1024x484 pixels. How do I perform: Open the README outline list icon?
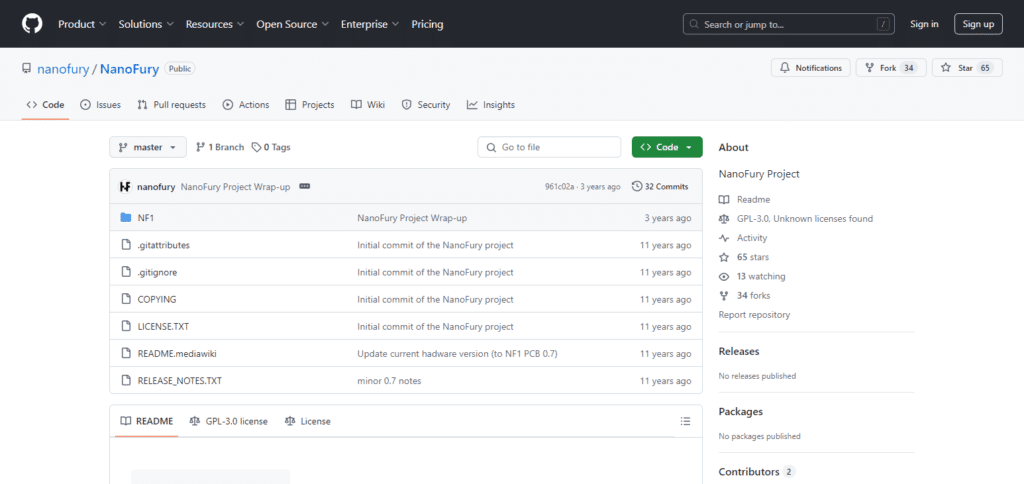coord(685,421)
